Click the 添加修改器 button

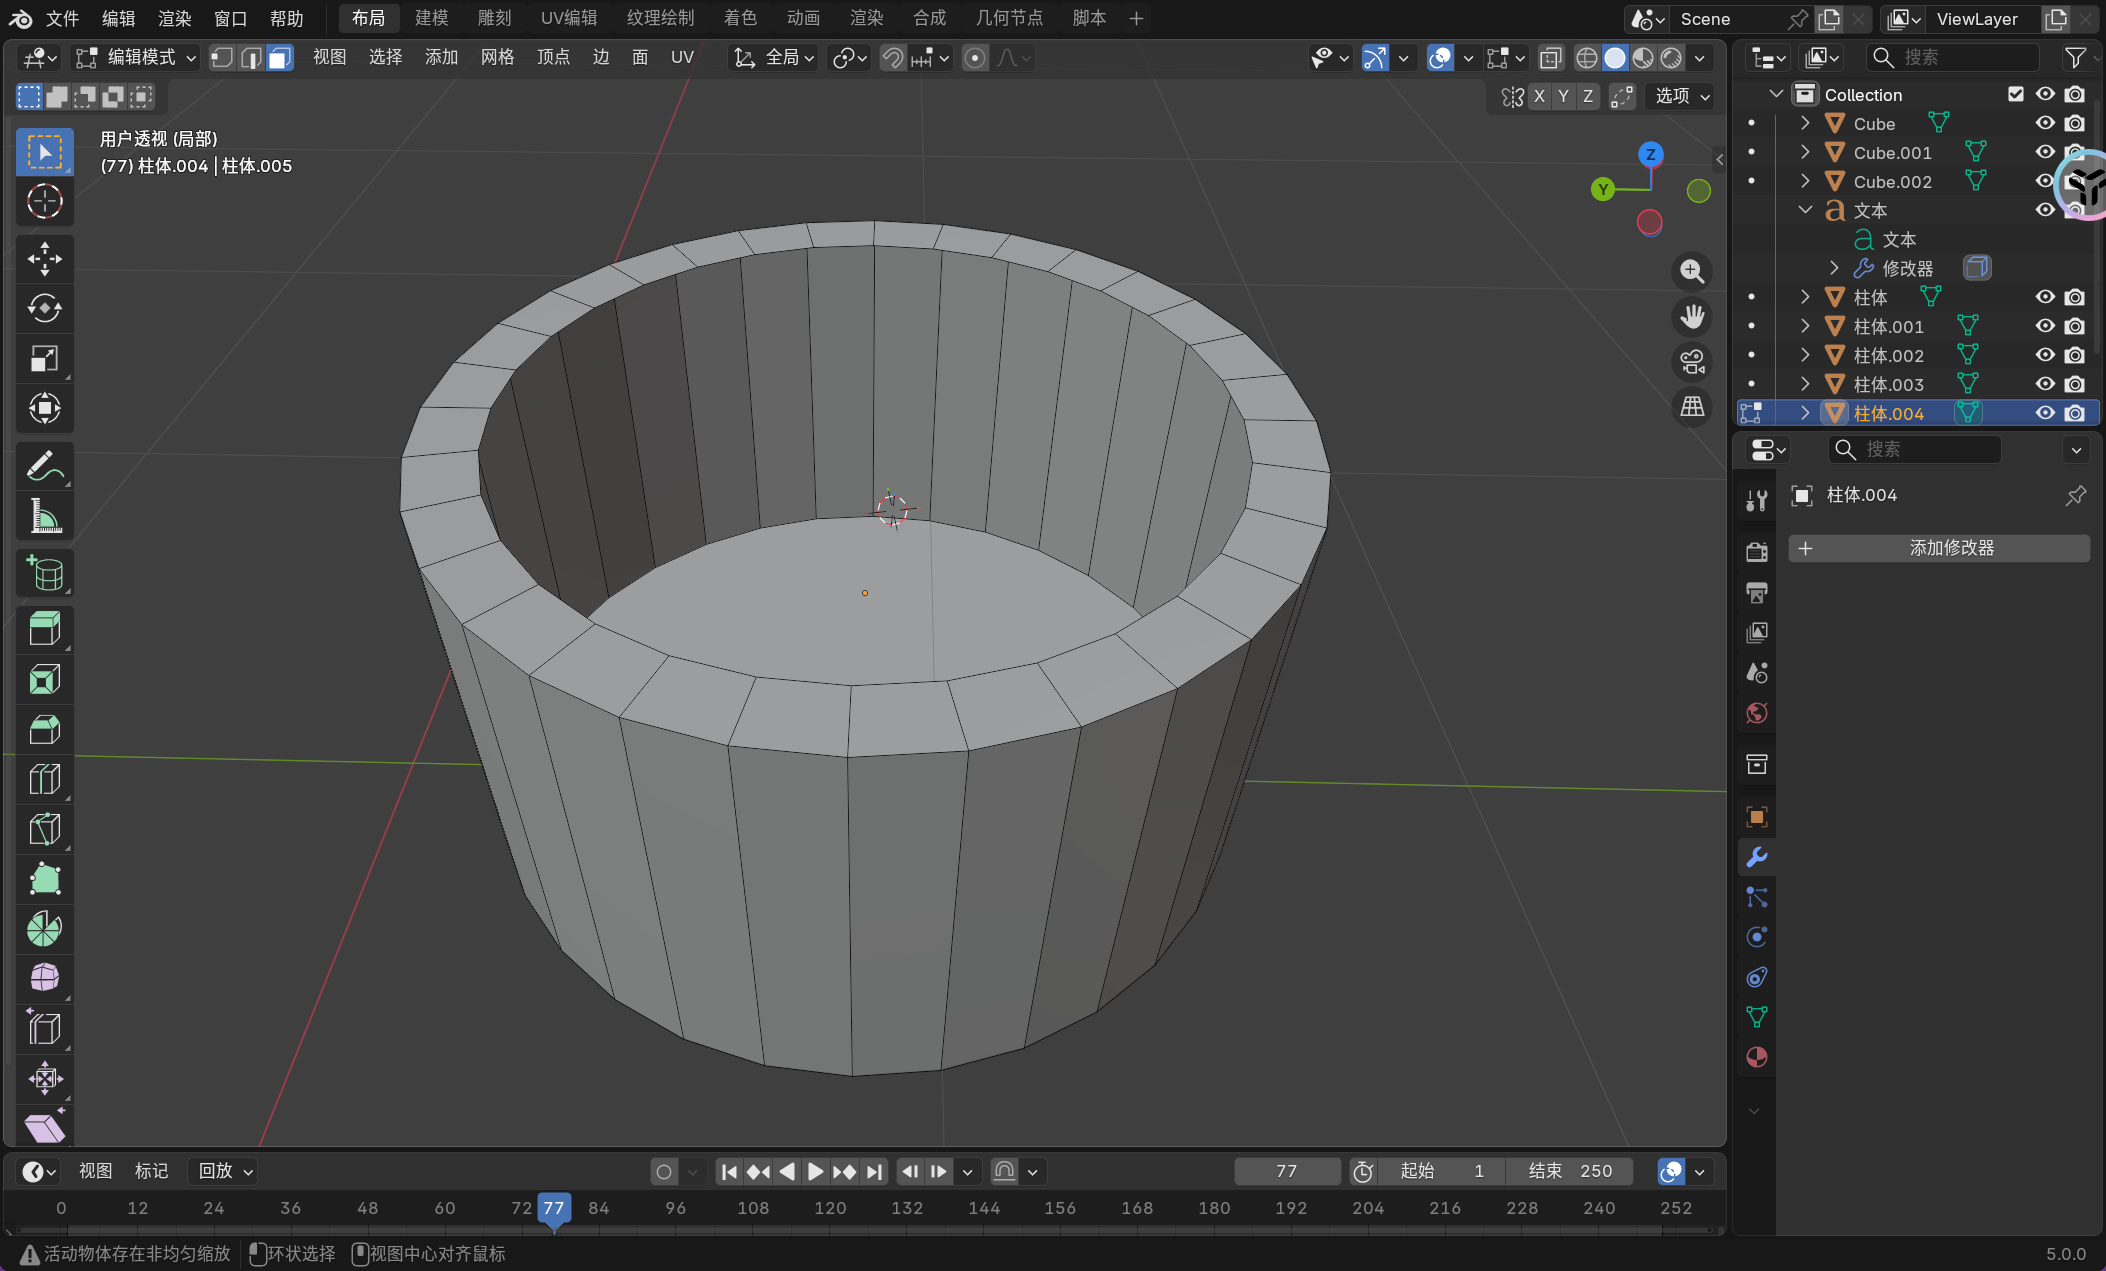1939,548
